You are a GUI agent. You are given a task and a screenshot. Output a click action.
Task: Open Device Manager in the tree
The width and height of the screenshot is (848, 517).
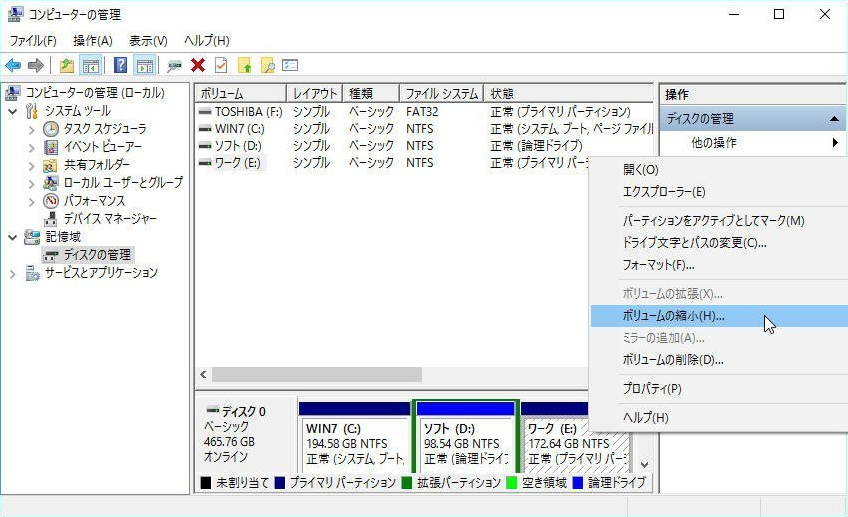coord(110,218)
